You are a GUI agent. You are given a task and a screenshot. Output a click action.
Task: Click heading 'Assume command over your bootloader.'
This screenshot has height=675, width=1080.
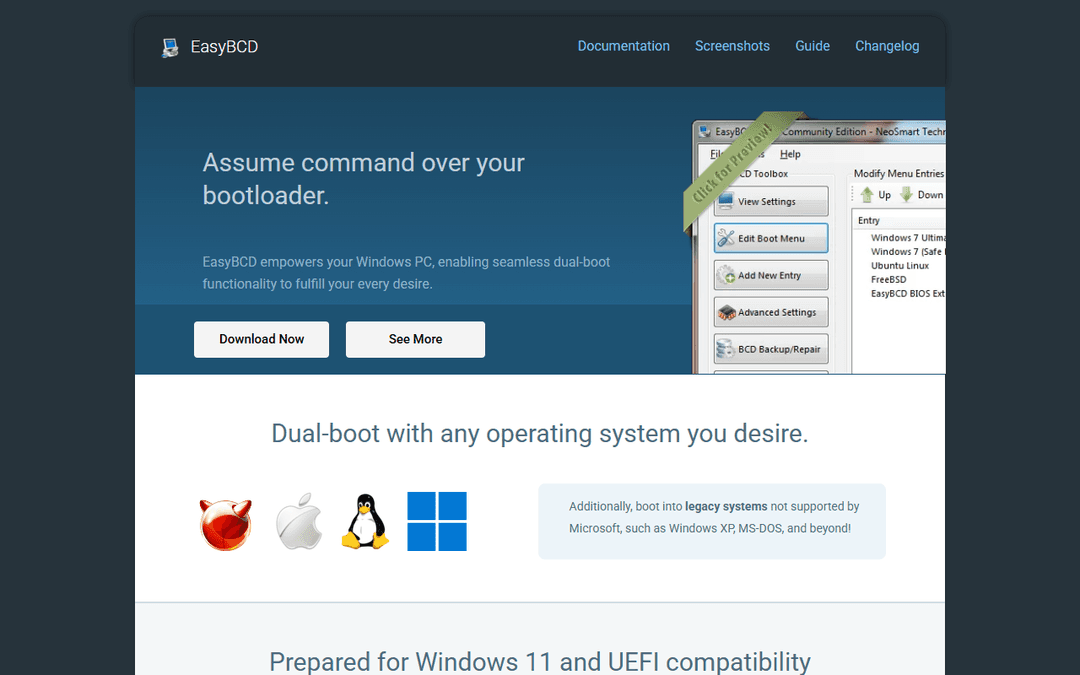pyautogui.click(x=364, y=179)
